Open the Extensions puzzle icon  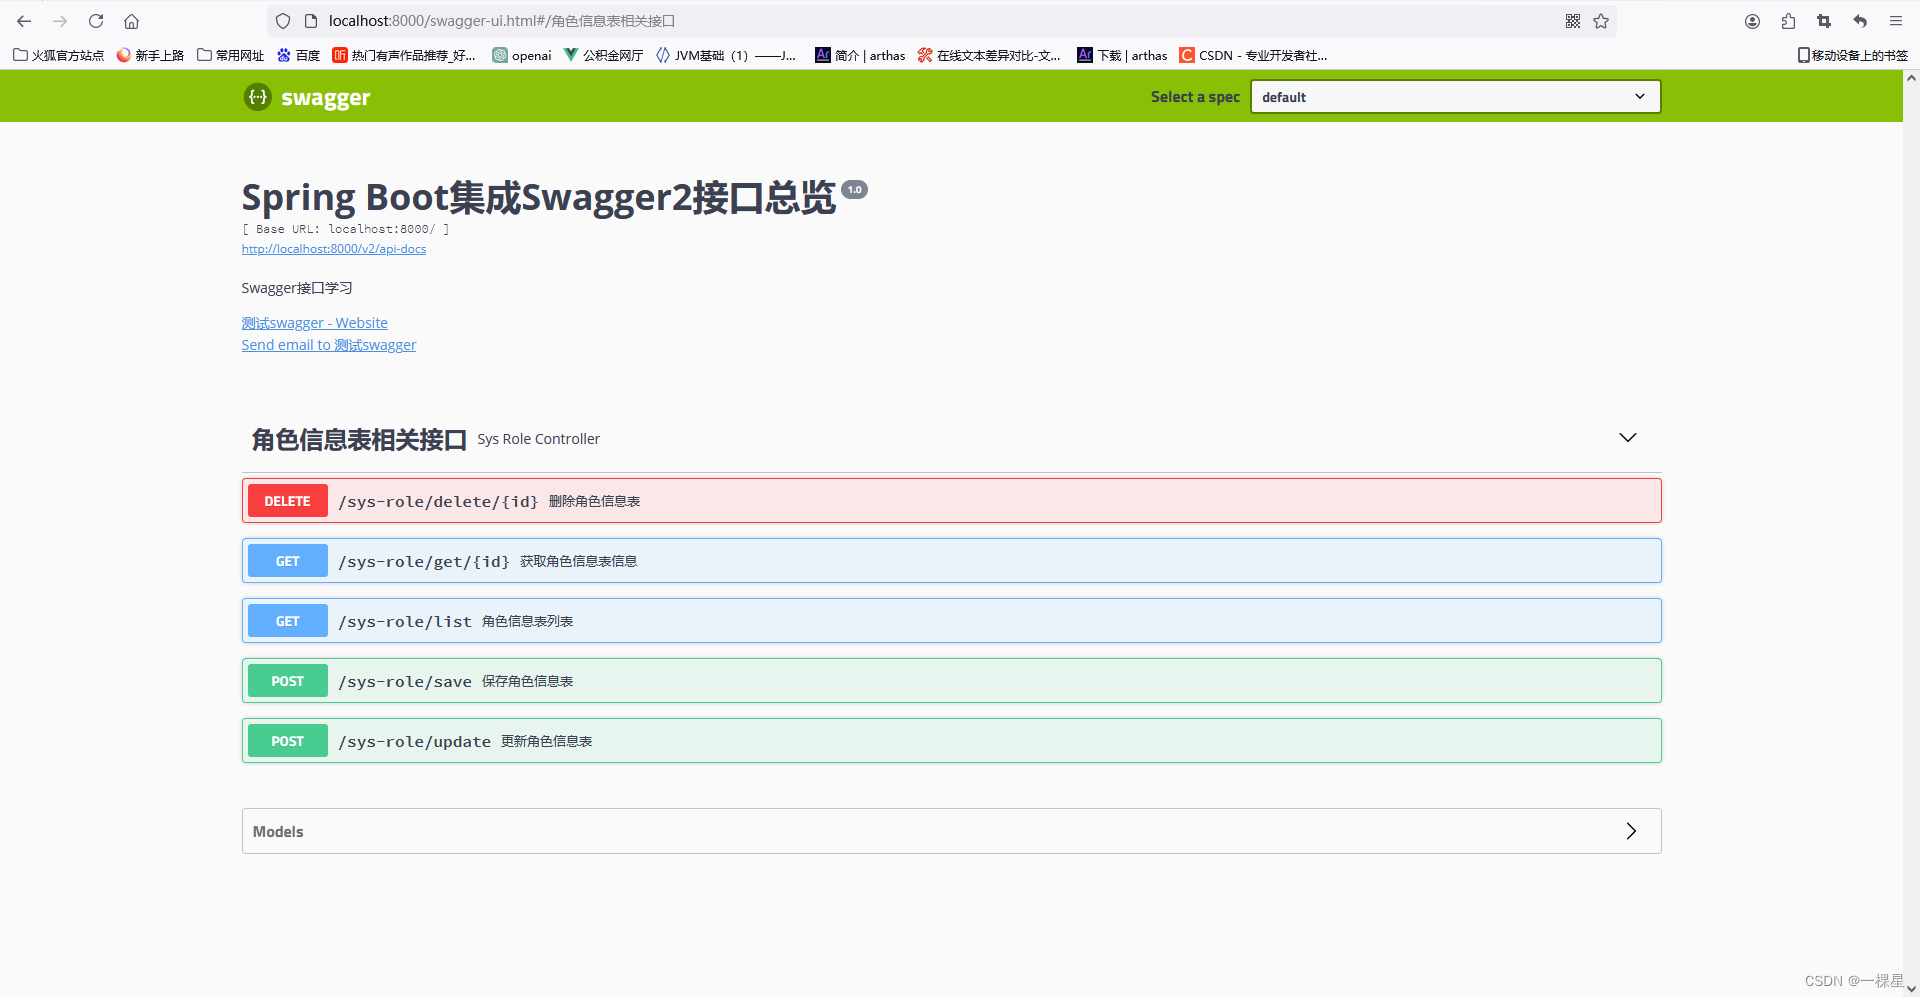[1788, 21]
